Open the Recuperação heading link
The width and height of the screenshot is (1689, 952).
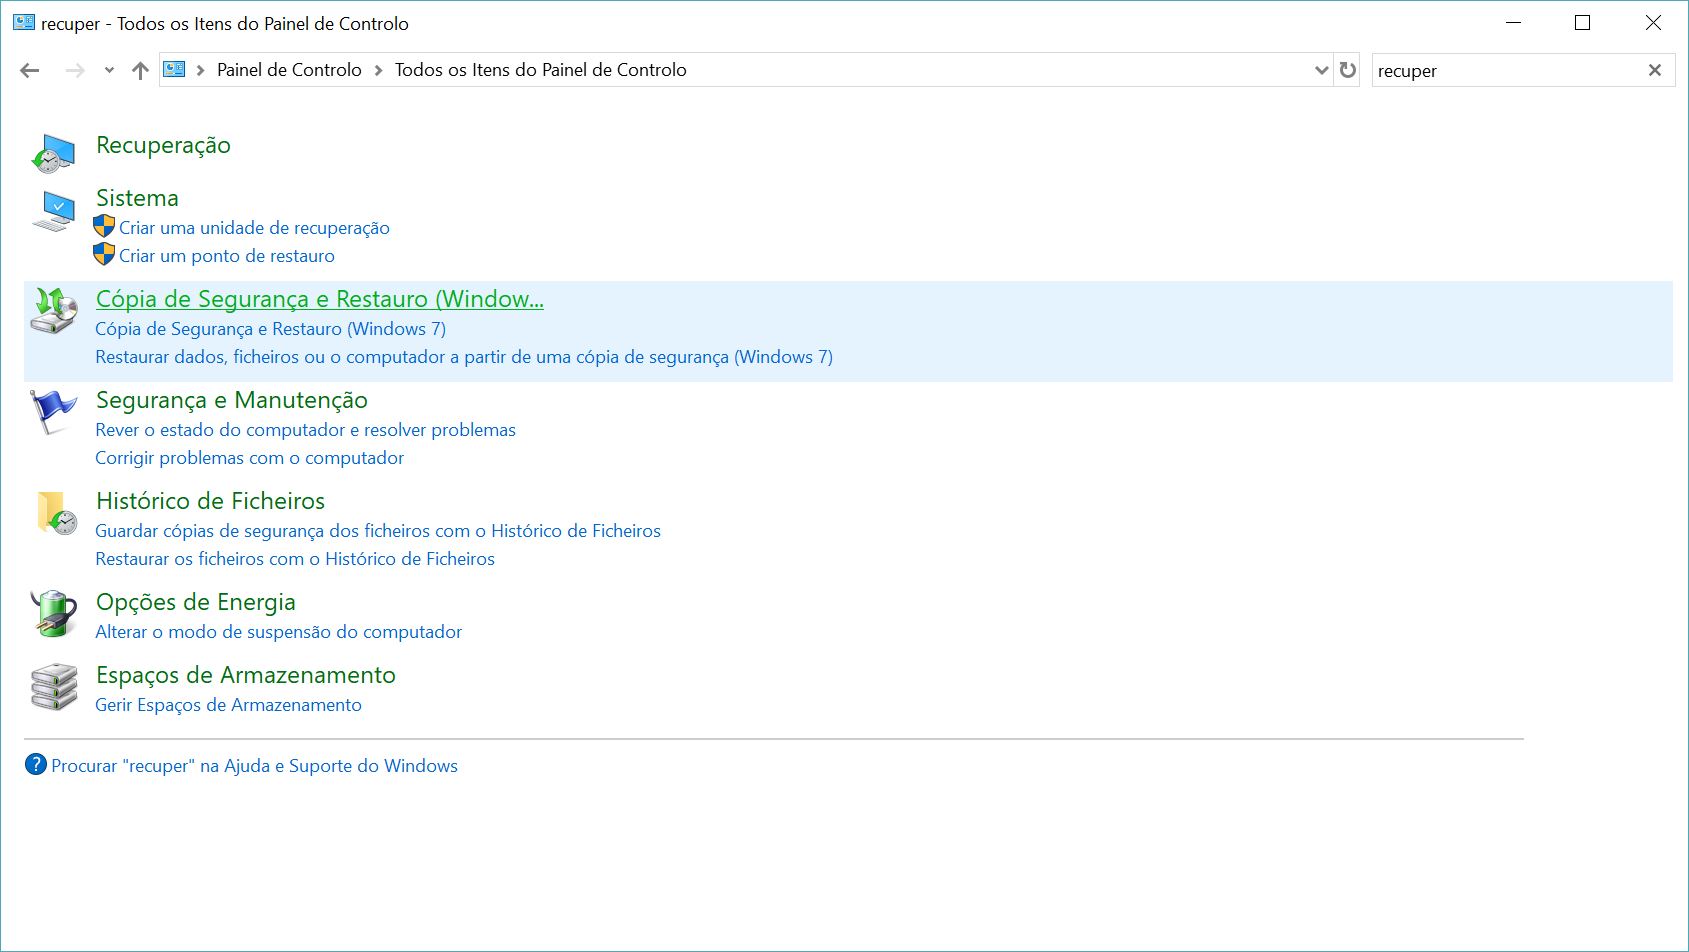tap(163, 145)
